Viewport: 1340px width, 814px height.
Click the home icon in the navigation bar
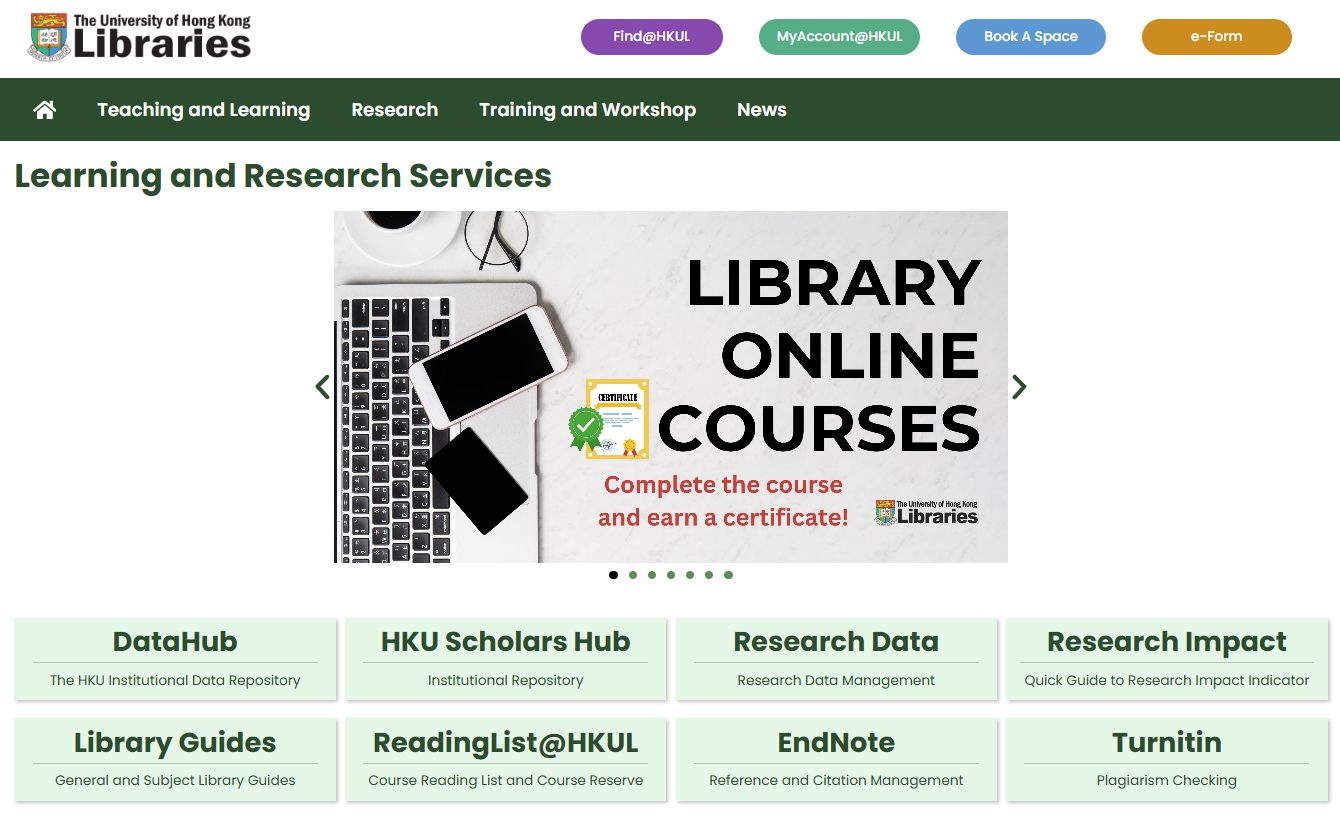44,109
